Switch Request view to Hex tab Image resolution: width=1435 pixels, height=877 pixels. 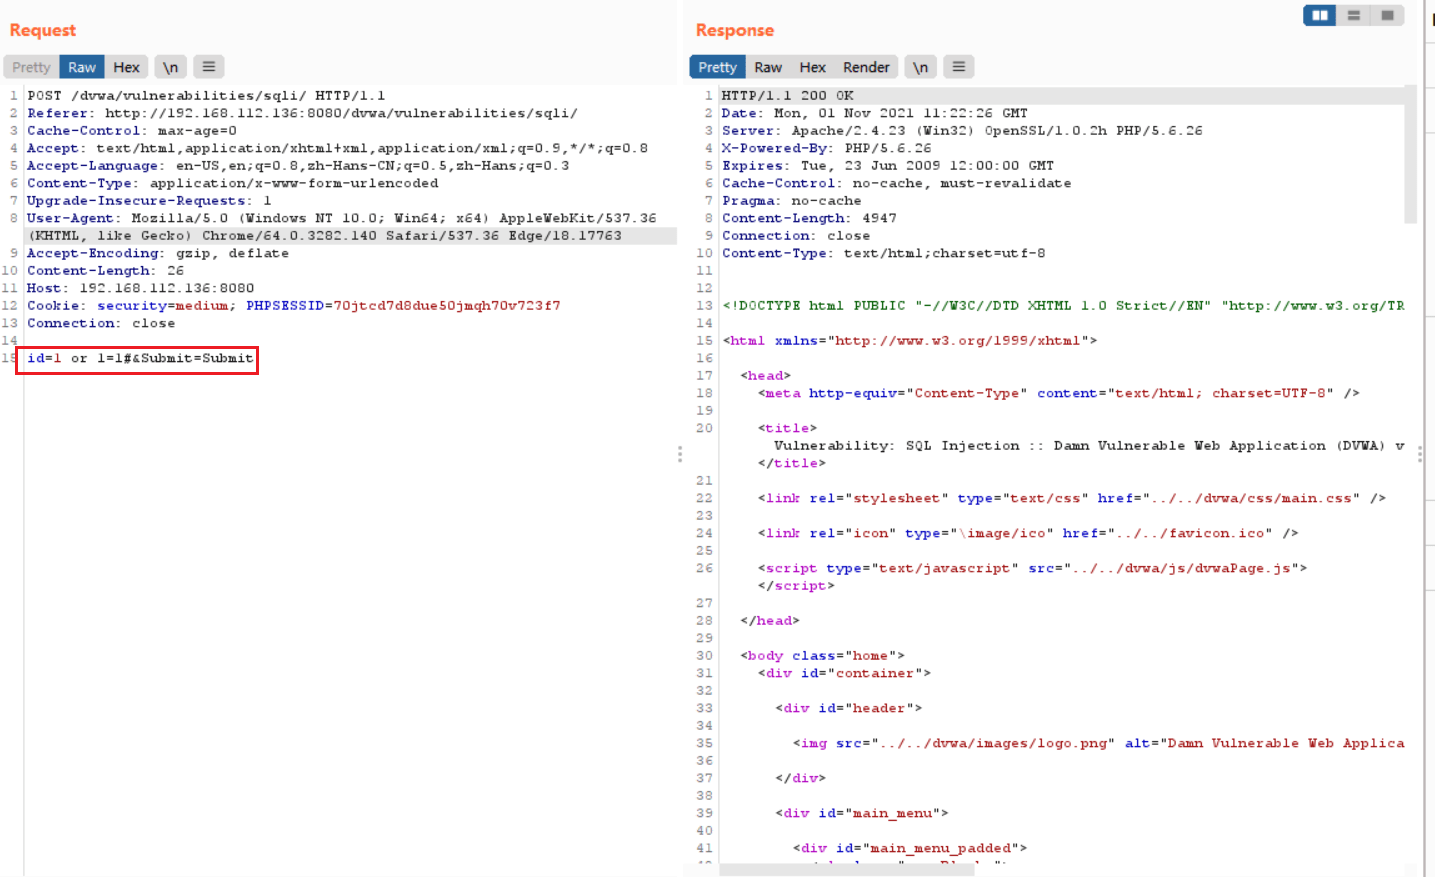pyautogui.click(x=126, y=67)
